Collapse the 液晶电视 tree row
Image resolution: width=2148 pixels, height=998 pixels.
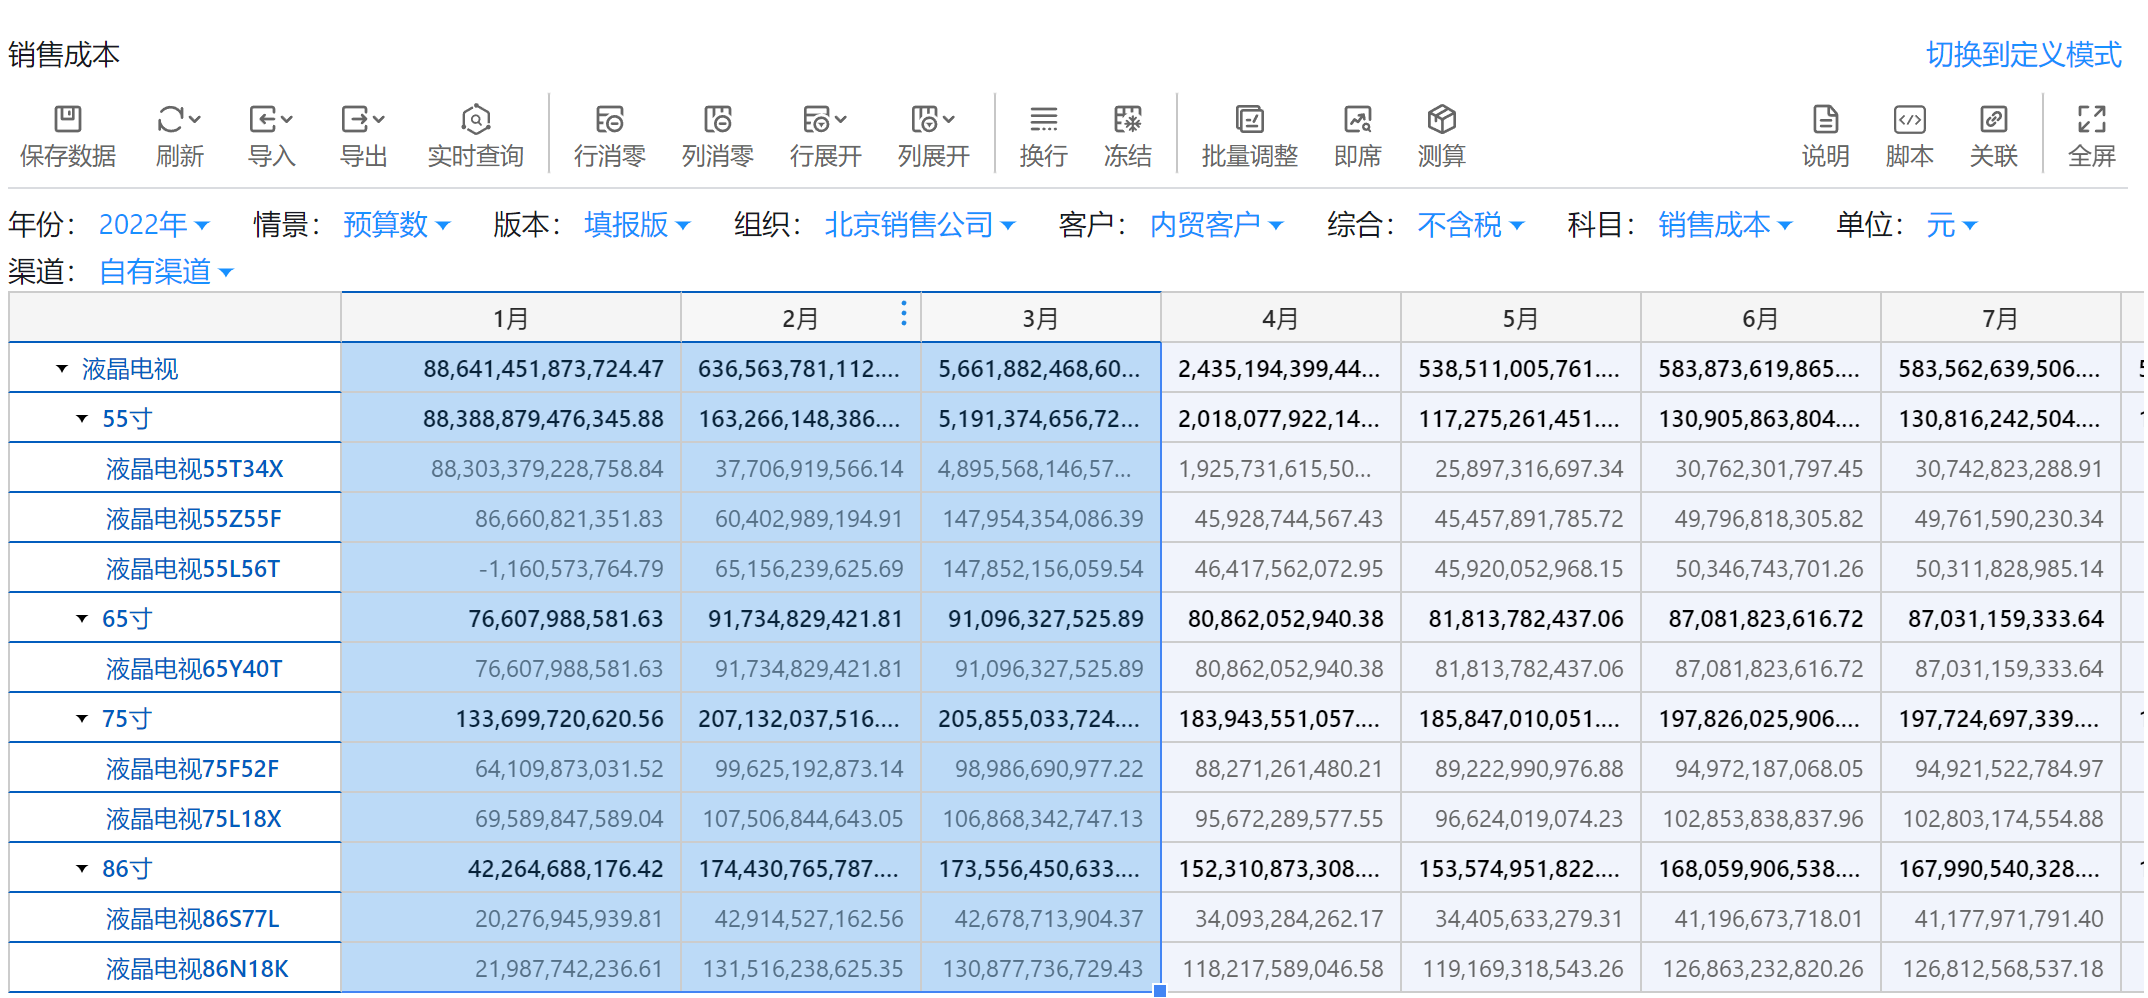(x=62, y=369)
